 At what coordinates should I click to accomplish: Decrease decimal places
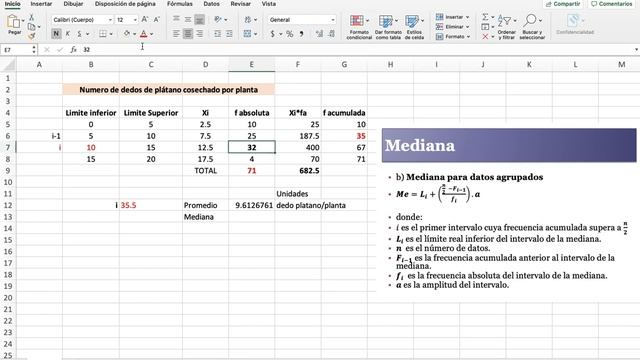pos(331,34)
